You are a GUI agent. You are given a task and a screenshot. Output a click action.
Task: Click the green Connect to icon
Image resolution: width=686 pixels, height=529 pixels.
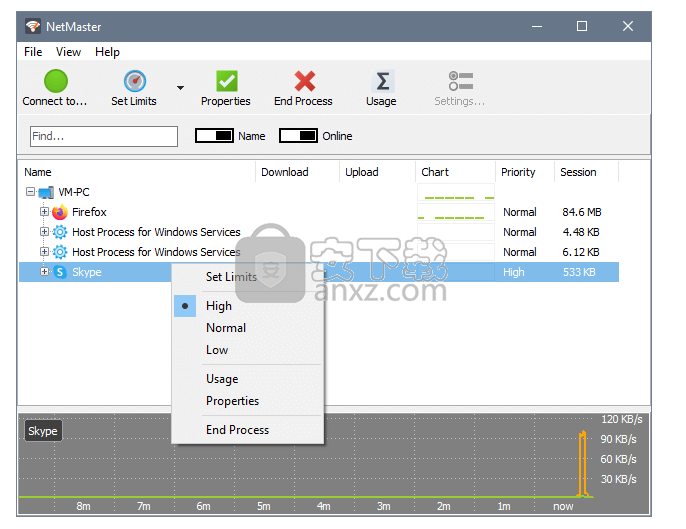[56, 81]
